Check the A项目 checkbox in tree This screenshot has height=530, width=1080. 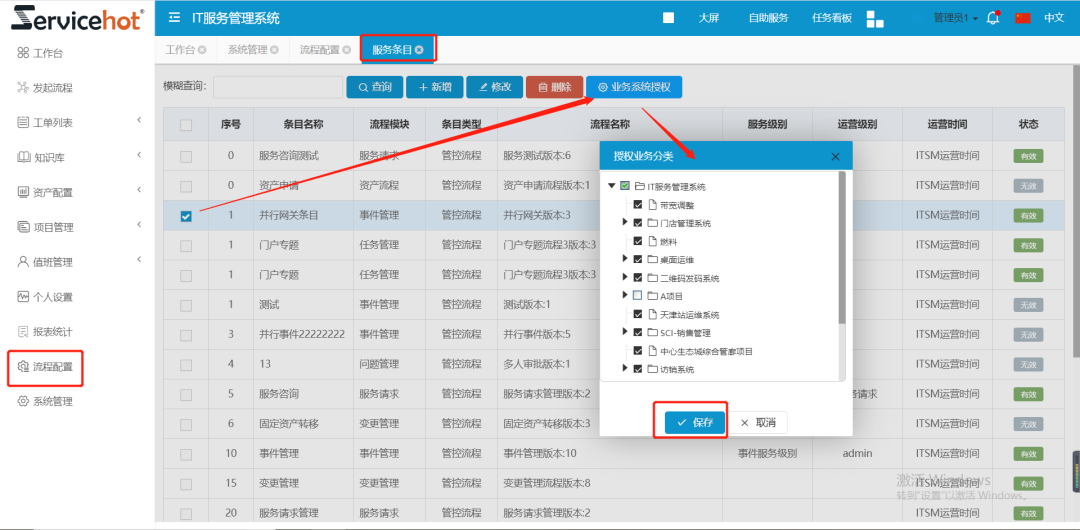pos(637,295)
